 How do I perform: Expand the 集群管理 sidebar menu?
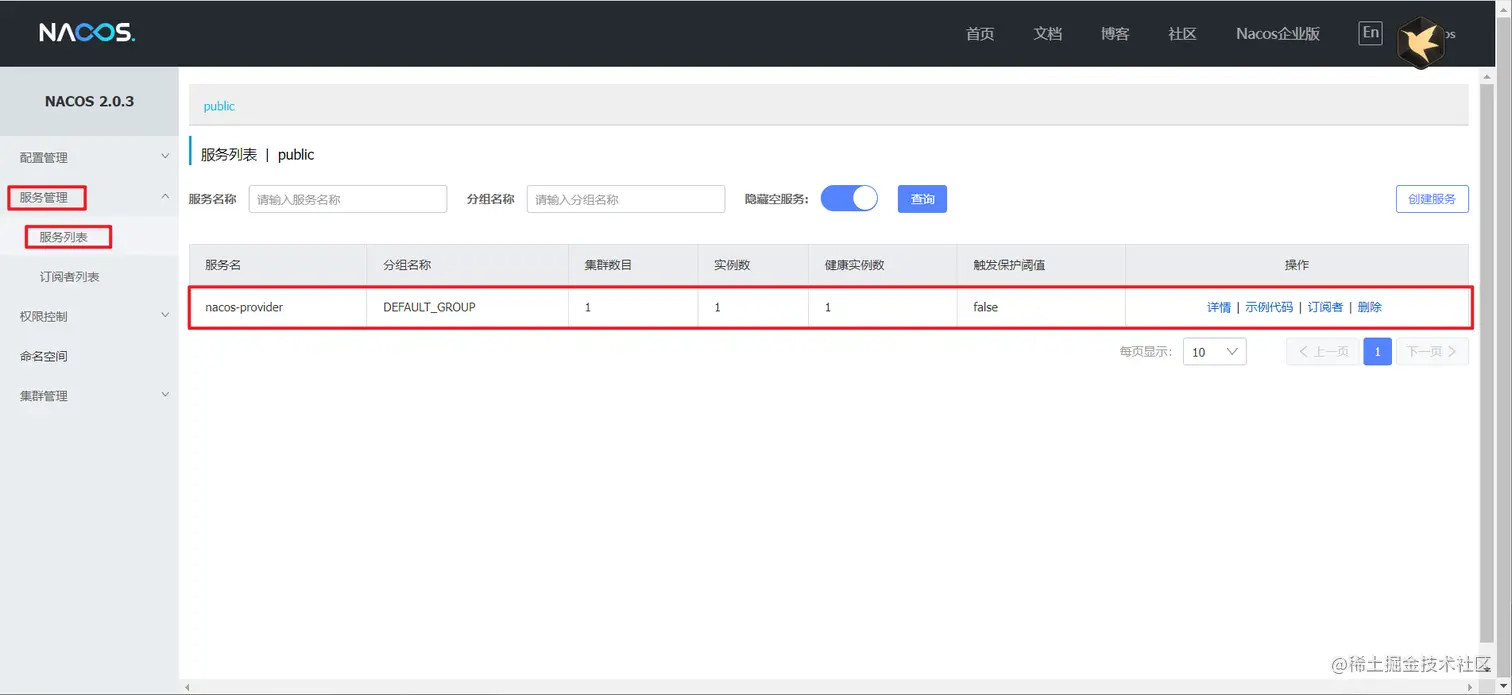[x=89, y=396]
